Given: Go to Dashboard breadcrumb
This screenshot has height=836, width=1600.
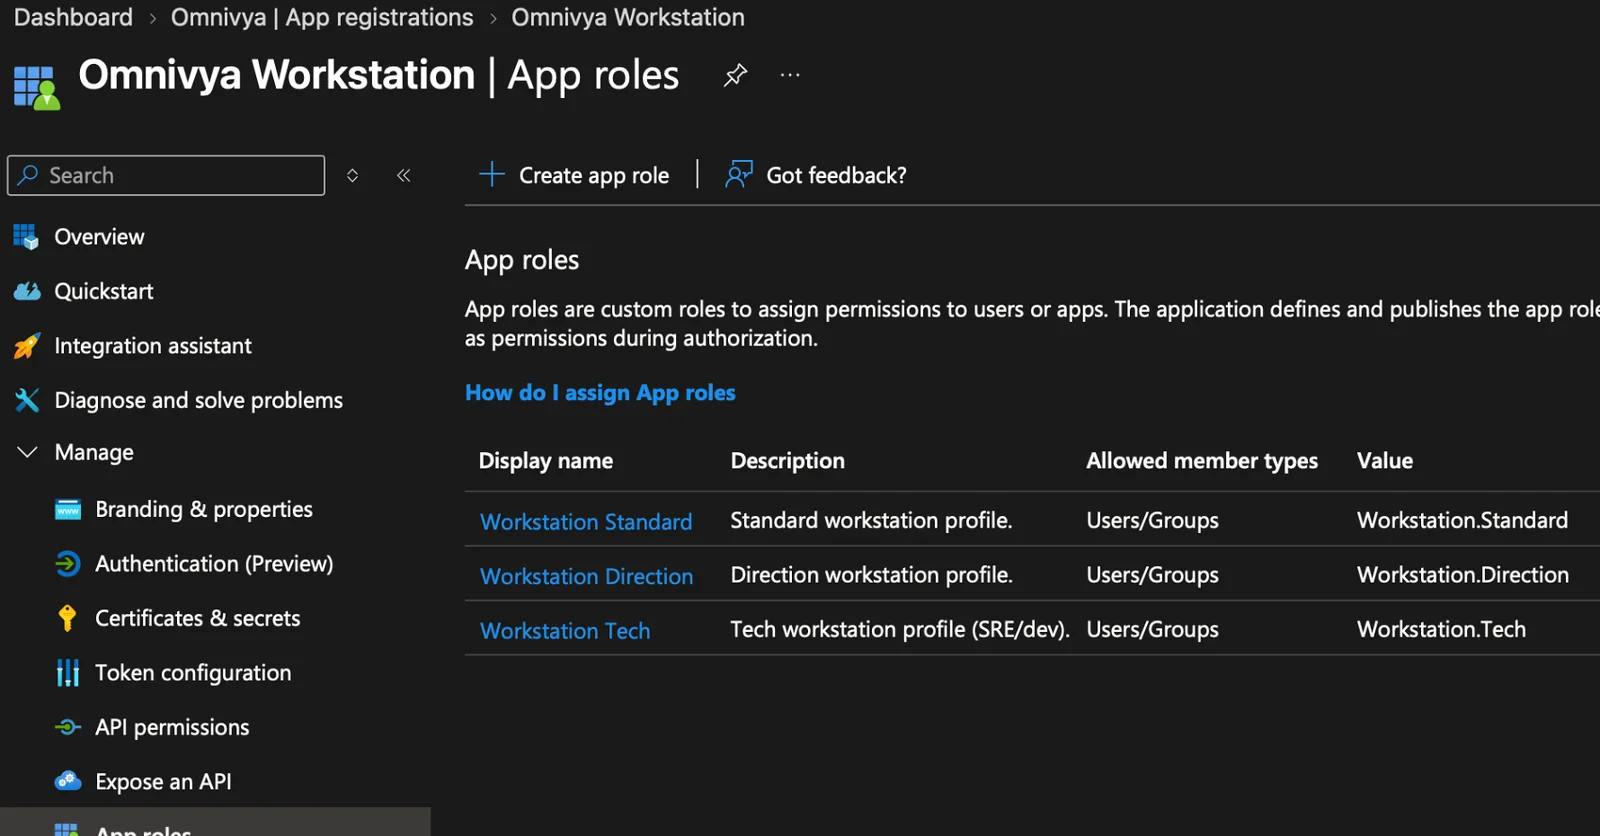Looking at the screenshot, I should (73, 17).
